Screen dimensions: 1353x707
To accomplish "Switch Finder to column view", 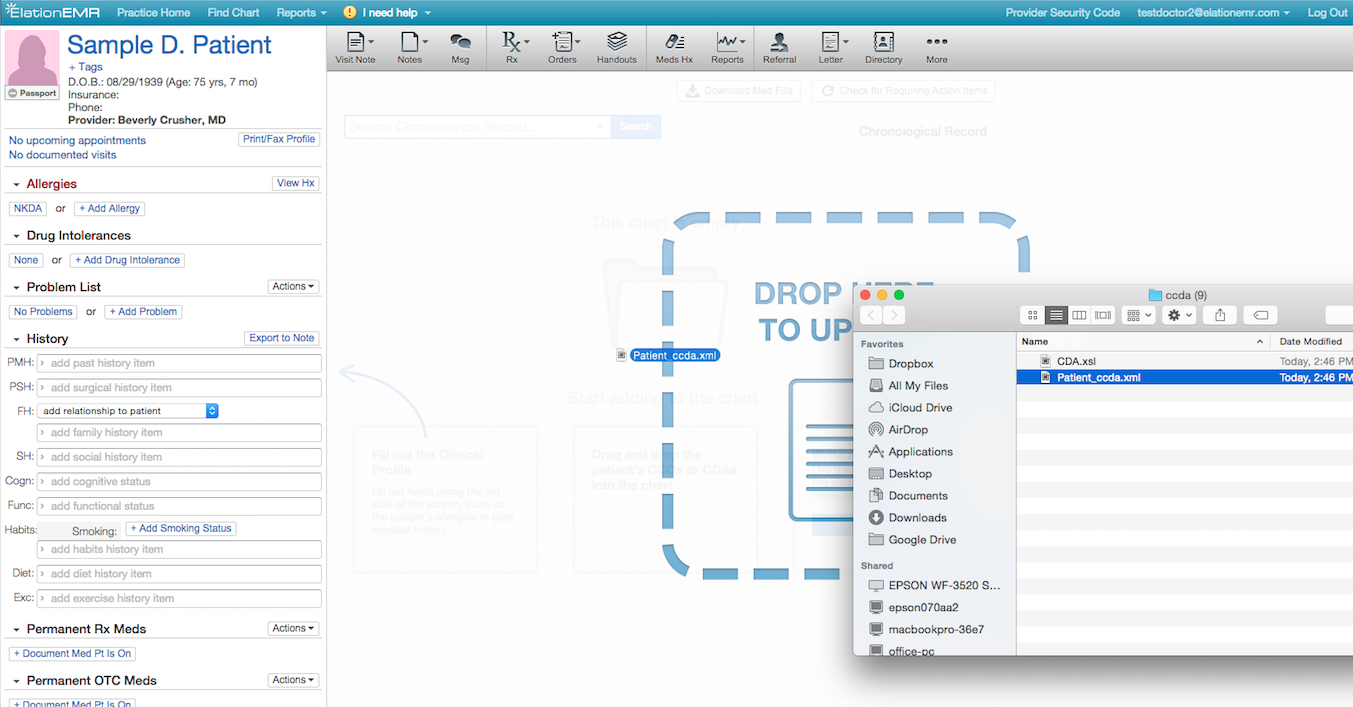I will pos(1079,315).
